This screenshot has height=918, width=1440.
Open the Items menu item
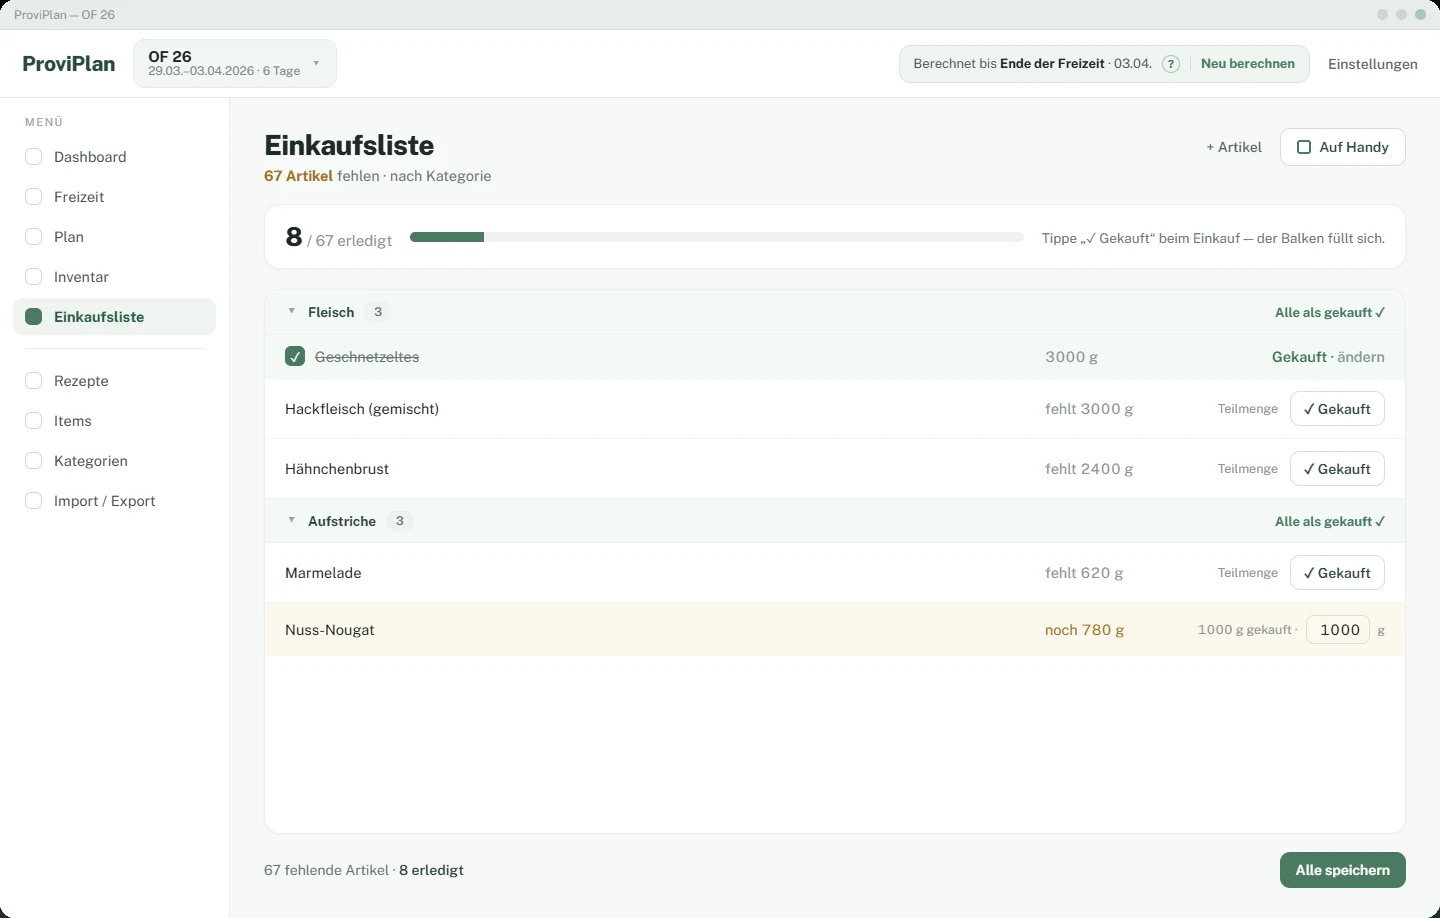(x=114, y=421)
